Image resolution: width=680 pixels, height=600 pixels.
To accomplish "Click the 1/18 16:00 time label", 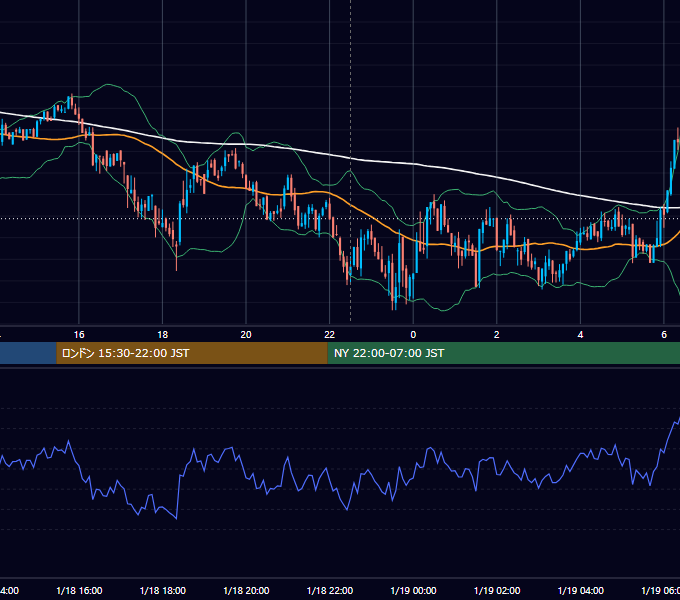I will pyautogui.click(x=79, y=590).
